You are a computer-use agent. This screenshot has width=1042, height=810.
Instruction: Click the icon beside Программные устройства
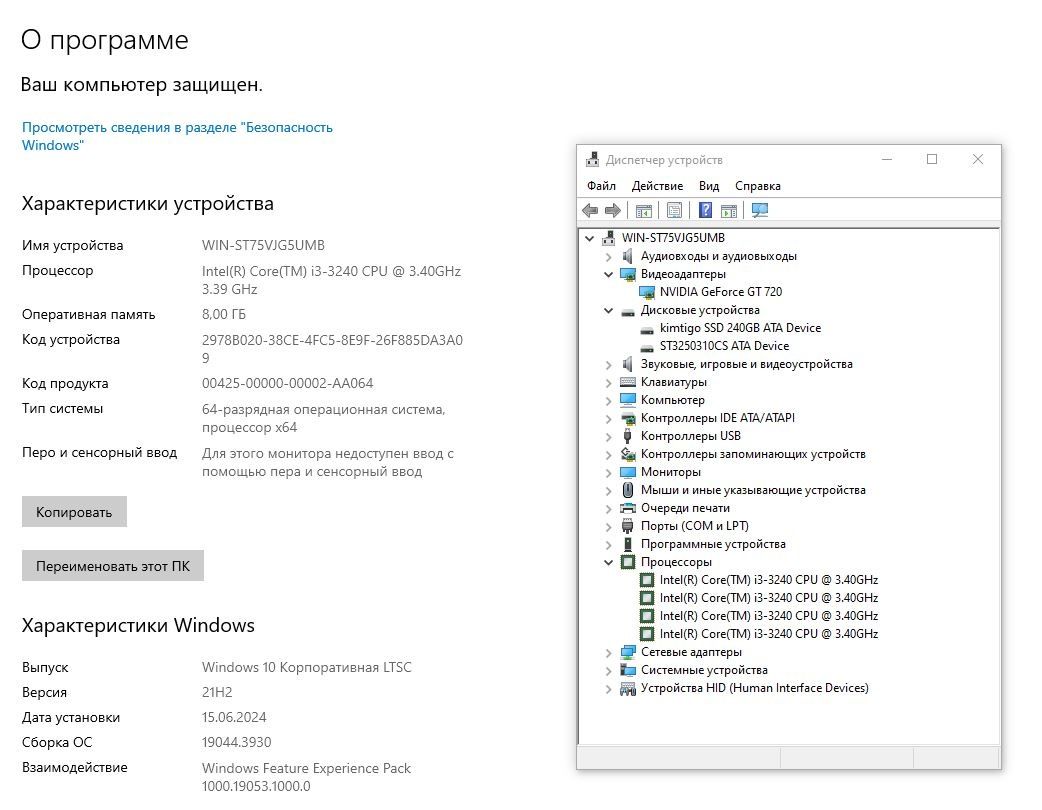(627, 544)
